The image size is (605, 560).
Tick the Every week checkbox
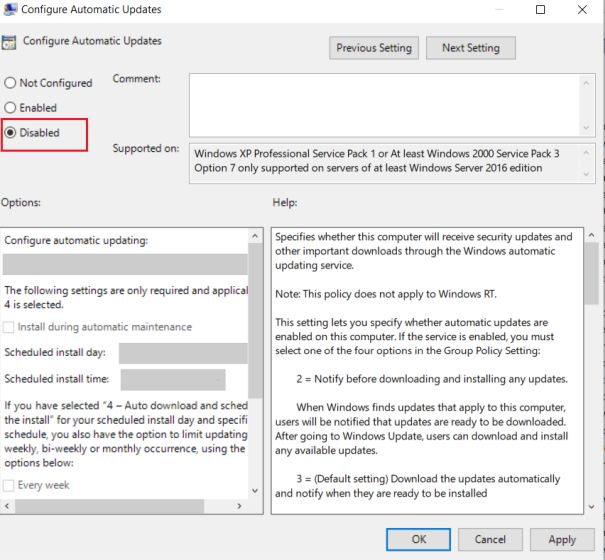click(x=8, y=485)
